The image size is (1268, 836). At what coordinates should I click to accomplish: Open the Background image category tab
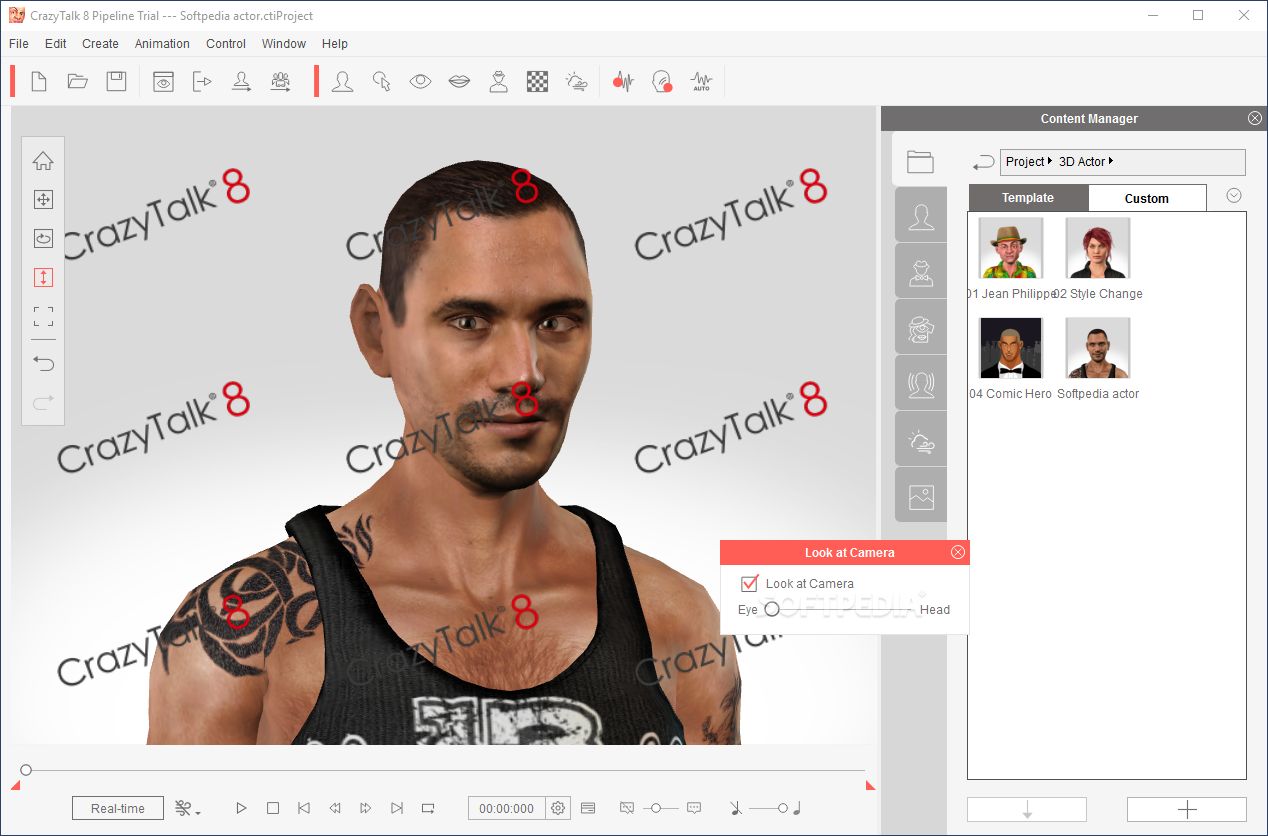[x=921, y=496]
